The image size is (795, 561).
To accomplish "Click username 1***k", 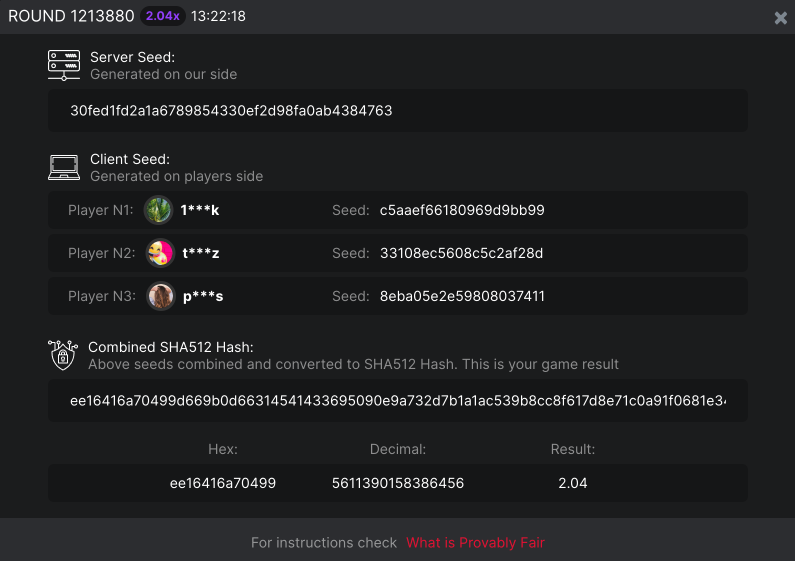I will [x=200, y=210].
